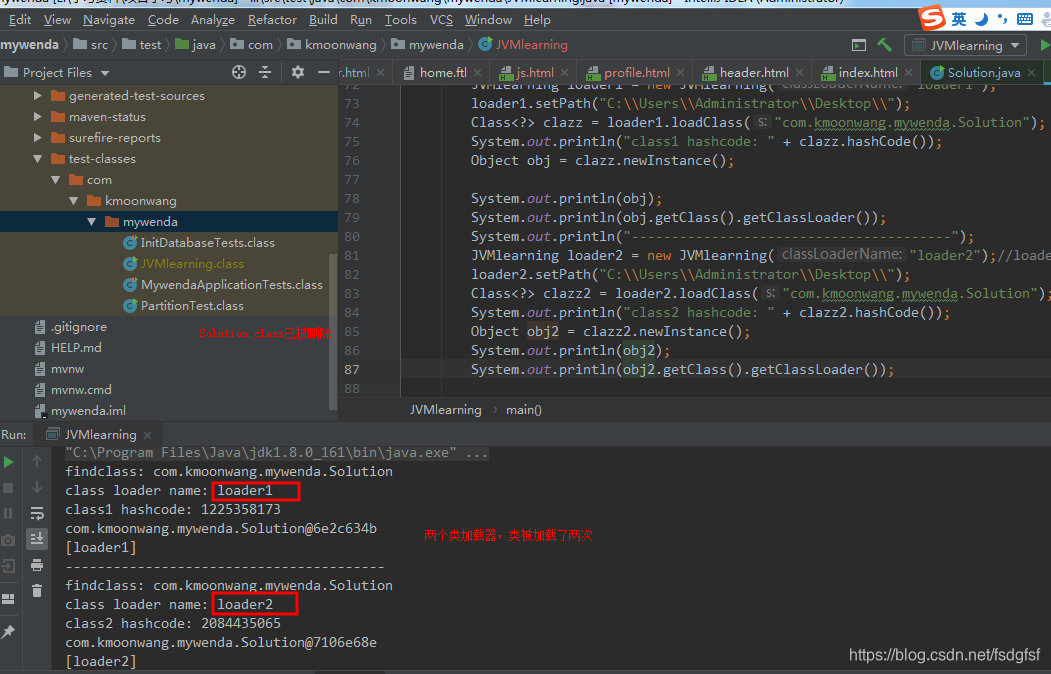Click the Up stack trace arrow
The image size is (1051, 674).
click(37, 461)
